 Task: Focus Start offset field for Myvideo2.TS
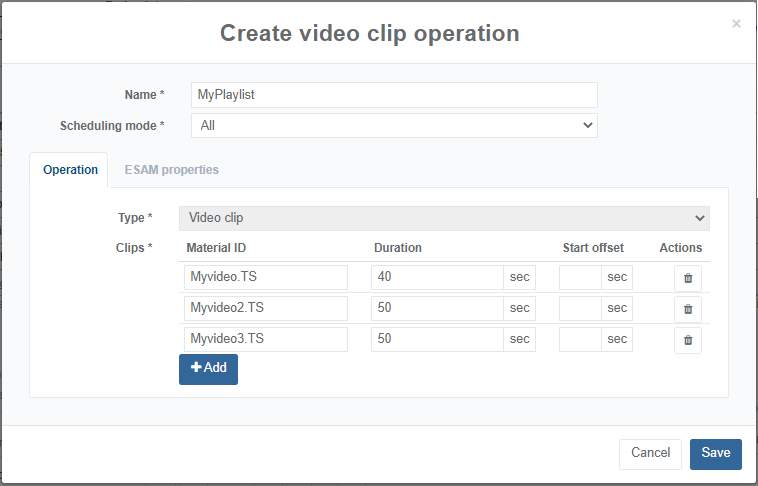click(580, 309)
